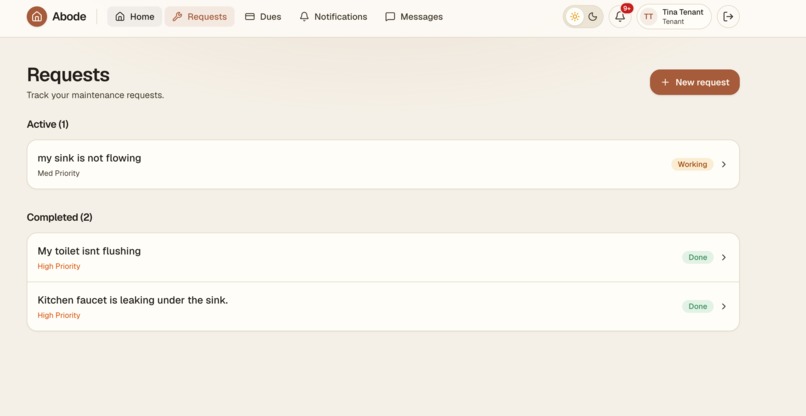Expand chevron on the toilet flushing row

point(724,257)
